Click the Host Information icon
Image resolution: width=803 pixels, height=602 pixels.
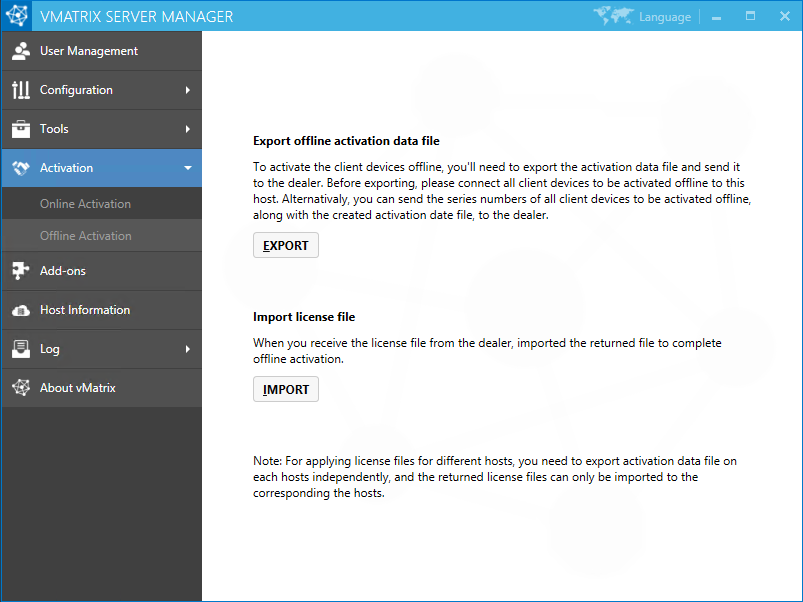click(x=21, y=310)
